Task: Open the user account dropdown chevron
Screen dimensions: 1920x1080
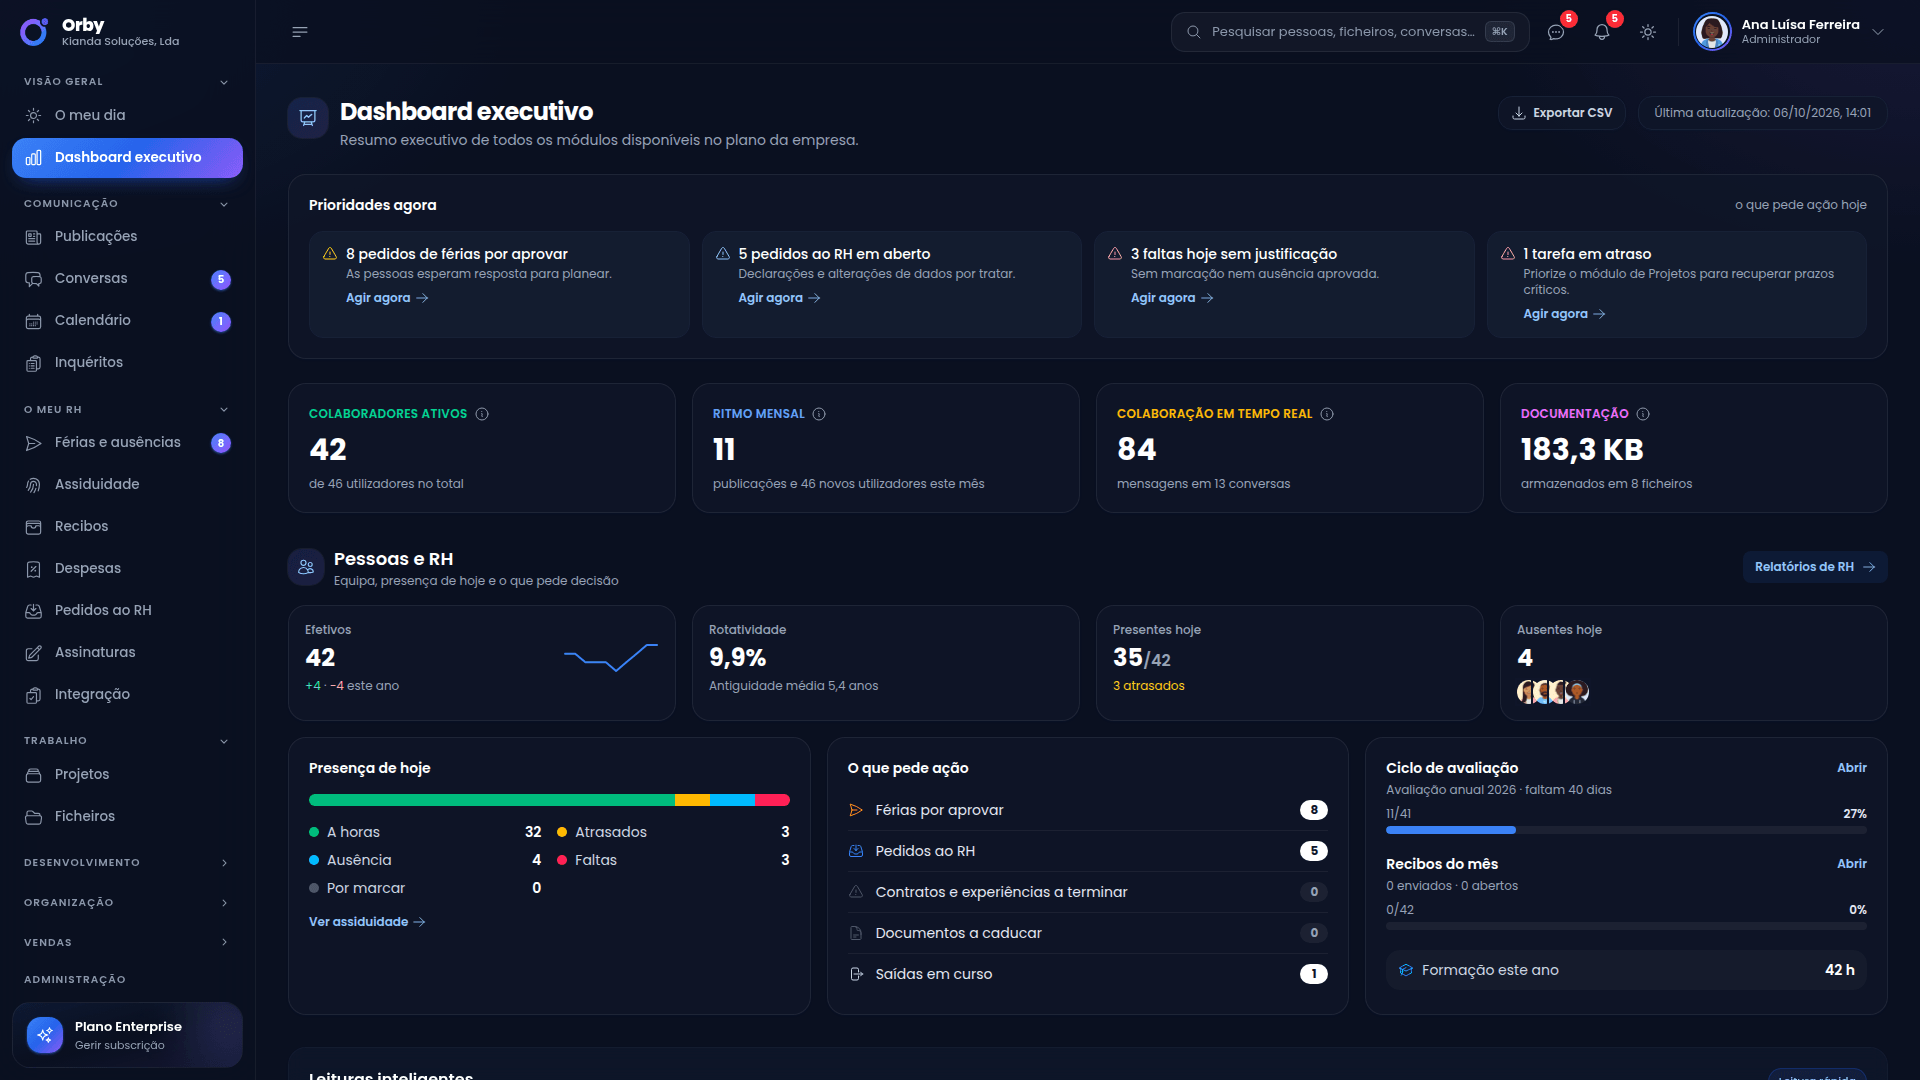Action: [1878, 32]
